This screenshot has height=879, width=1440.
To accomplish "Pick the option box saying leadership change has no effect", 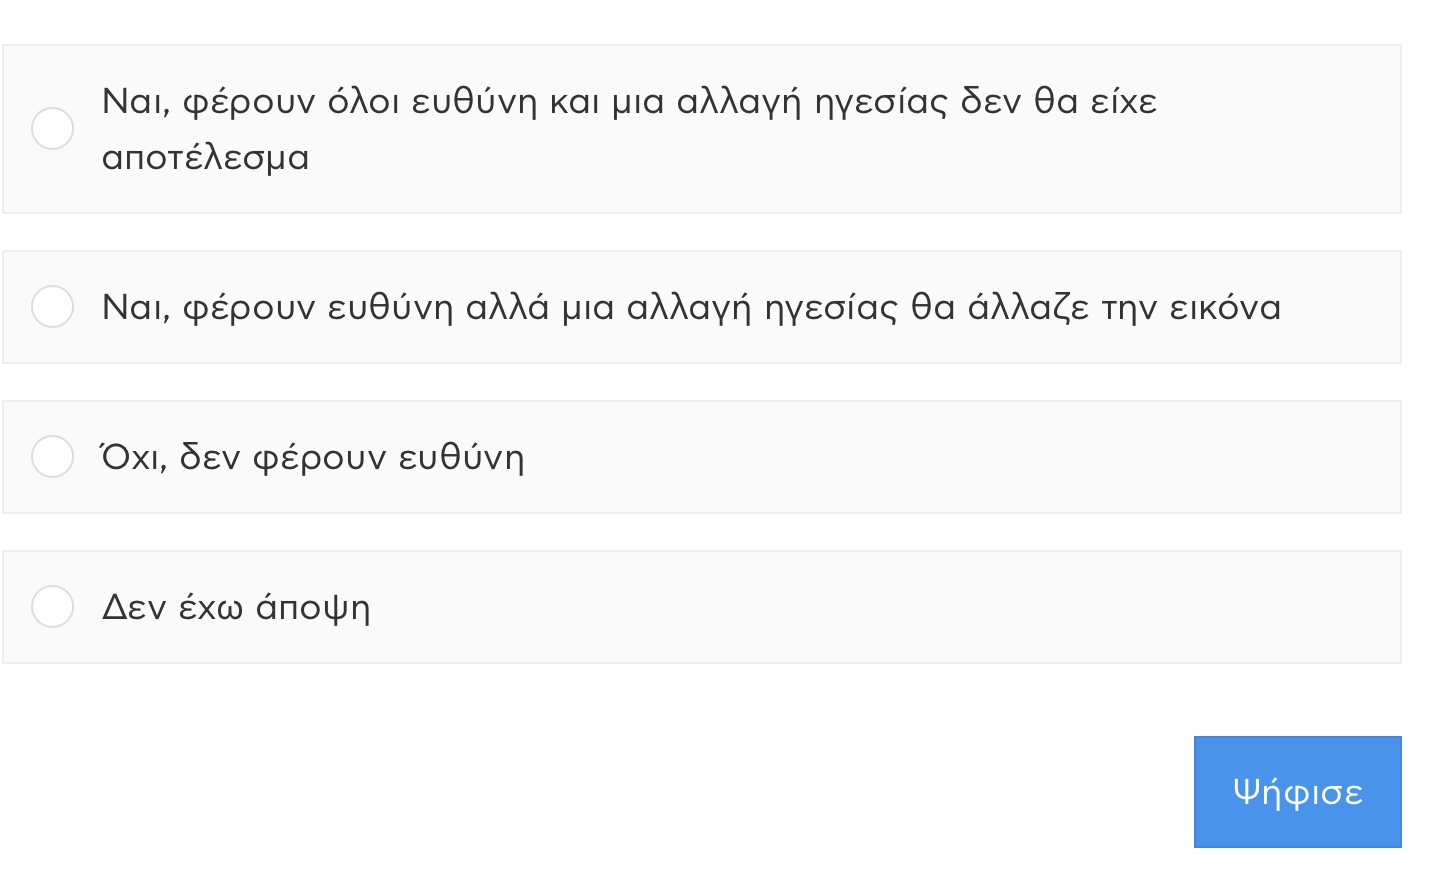I will coord(701,129).
